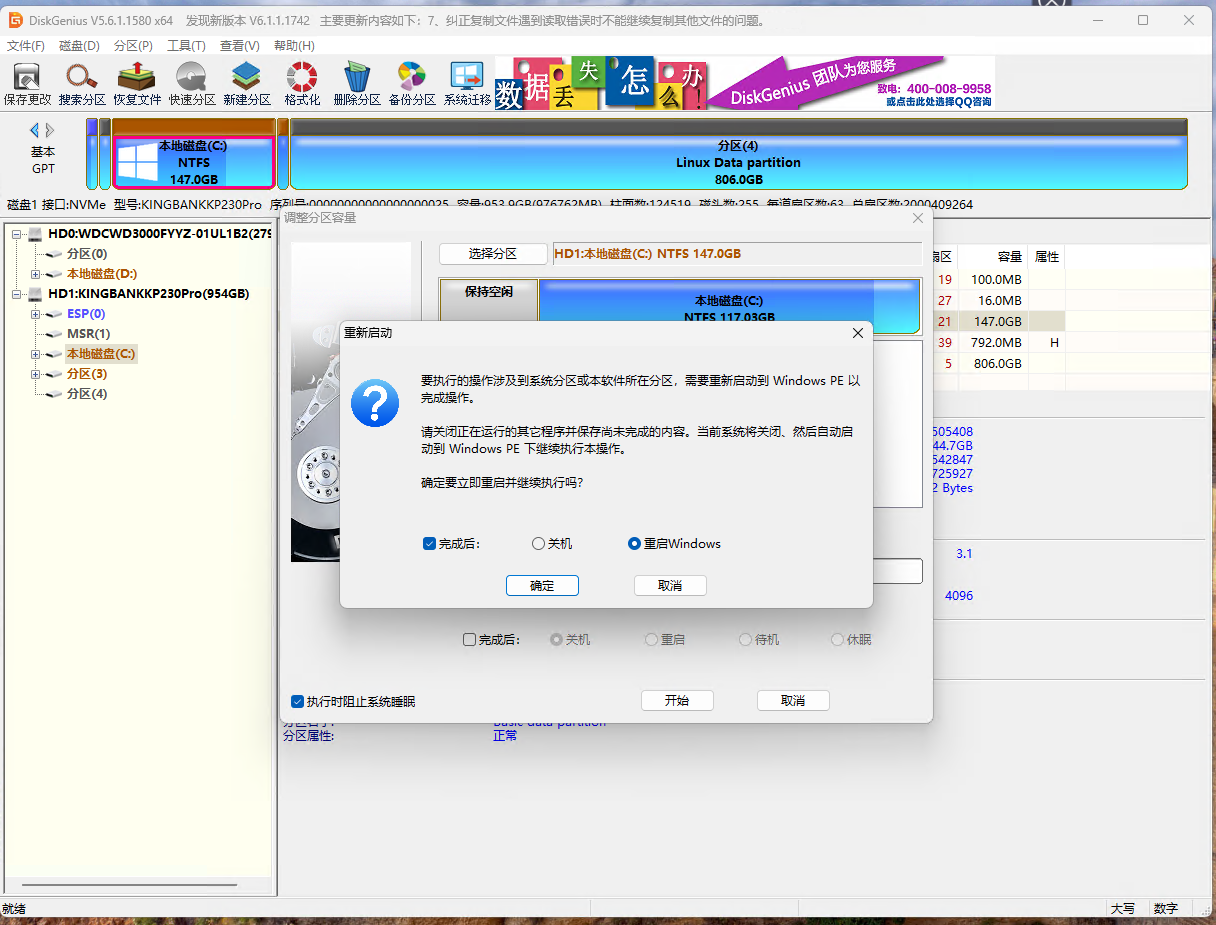Select the 重启Windows radio option
1216x925 pixels.
coord(634,544)
